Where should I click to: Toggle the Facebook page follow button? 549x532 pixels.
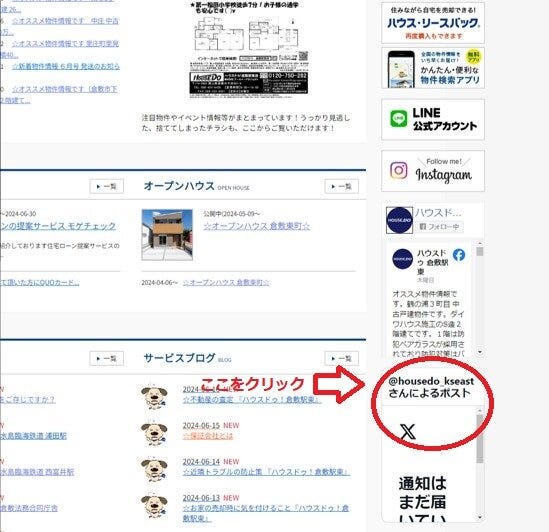click(x=440, y=227)
